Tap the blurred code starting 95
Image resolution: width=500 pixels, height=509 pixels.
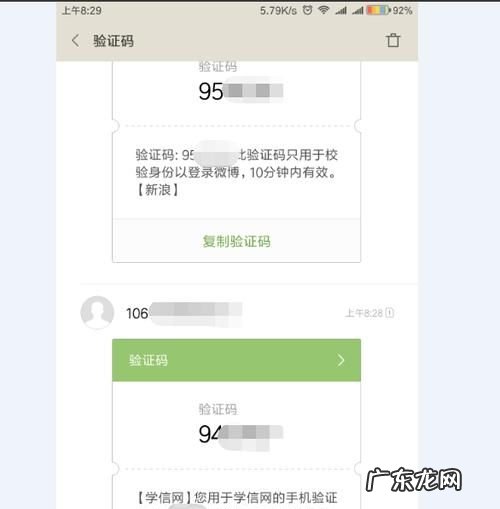click(241, 91)
